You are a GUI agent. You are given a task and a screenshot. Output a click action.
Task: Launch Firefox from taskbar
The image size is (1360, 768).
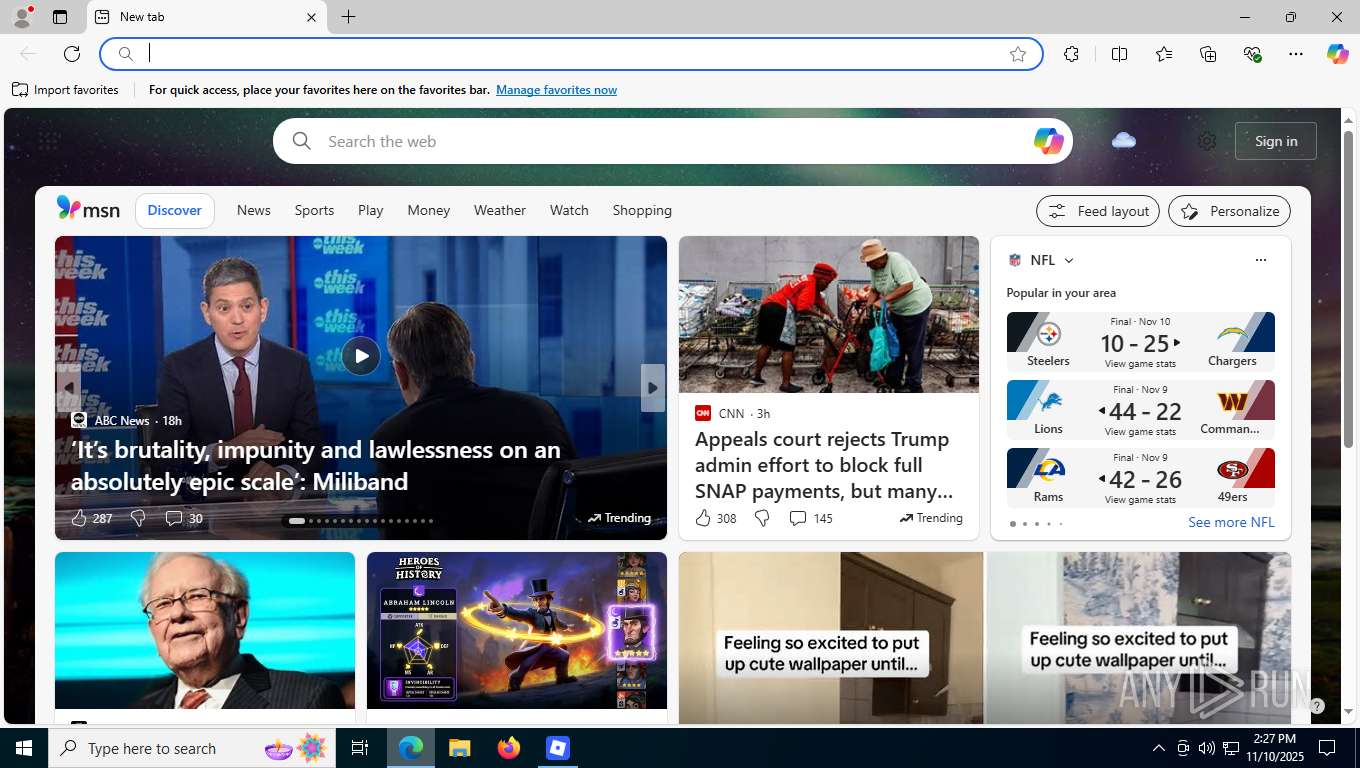point(509,748)
